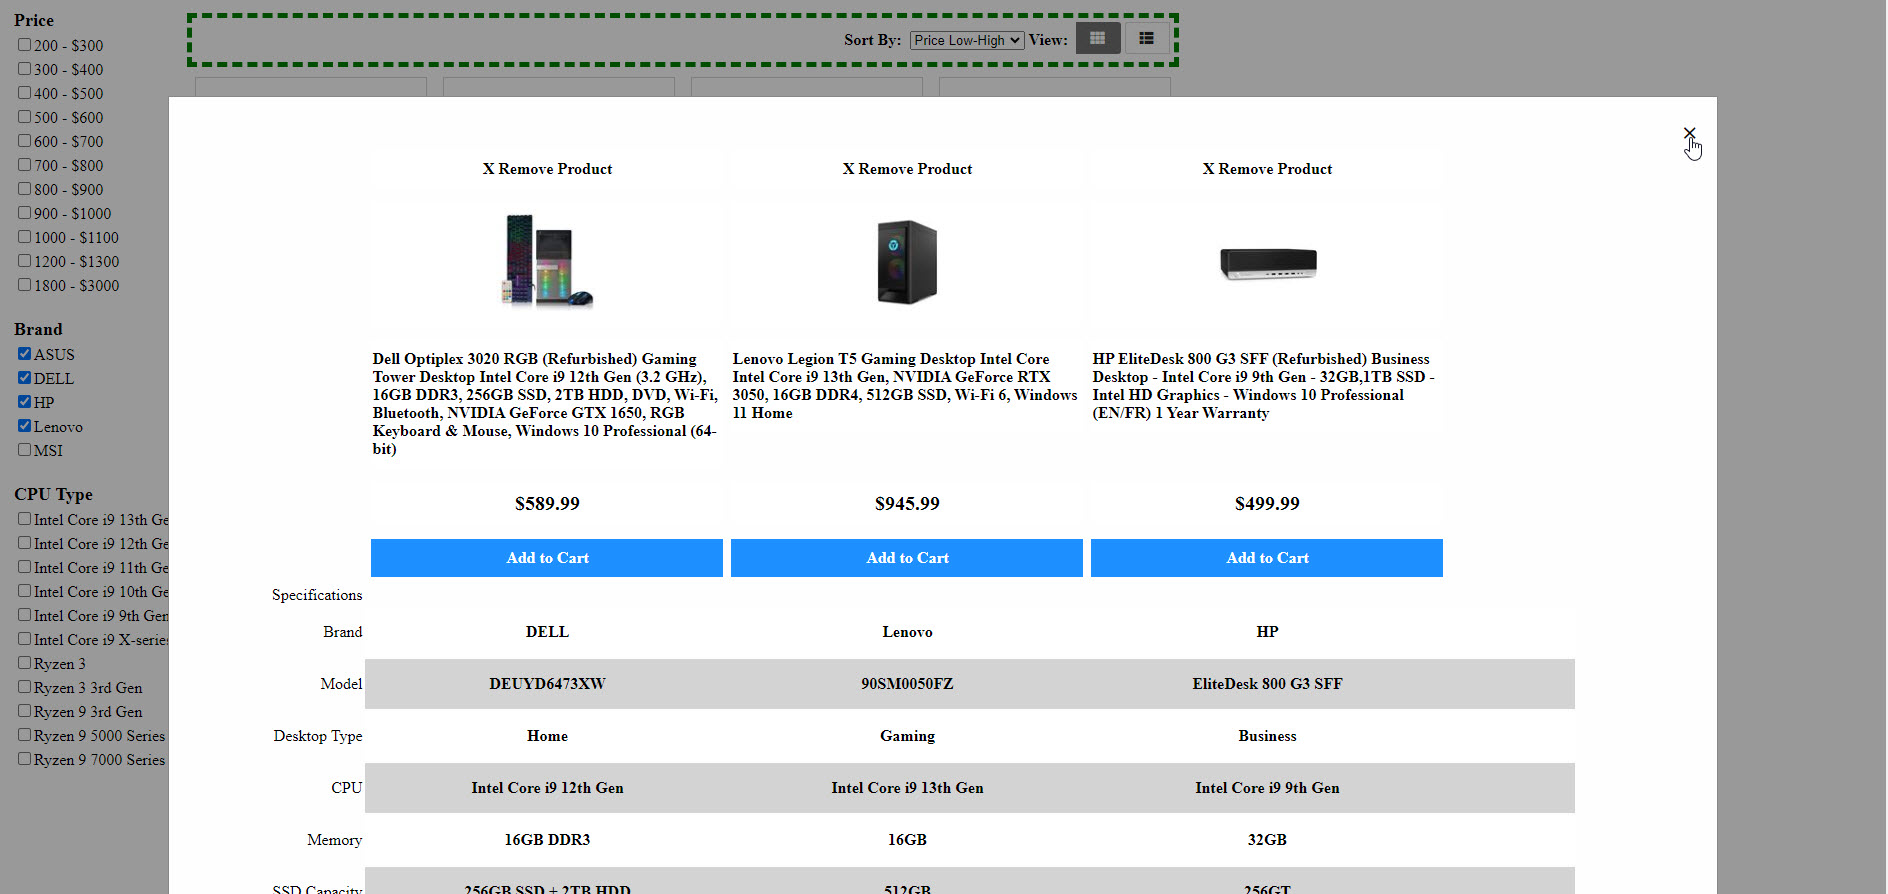The width and height of the screenshot is (1888, 894).
Task: Check the $200 - $300 price filter
Action: click(24, 45)
